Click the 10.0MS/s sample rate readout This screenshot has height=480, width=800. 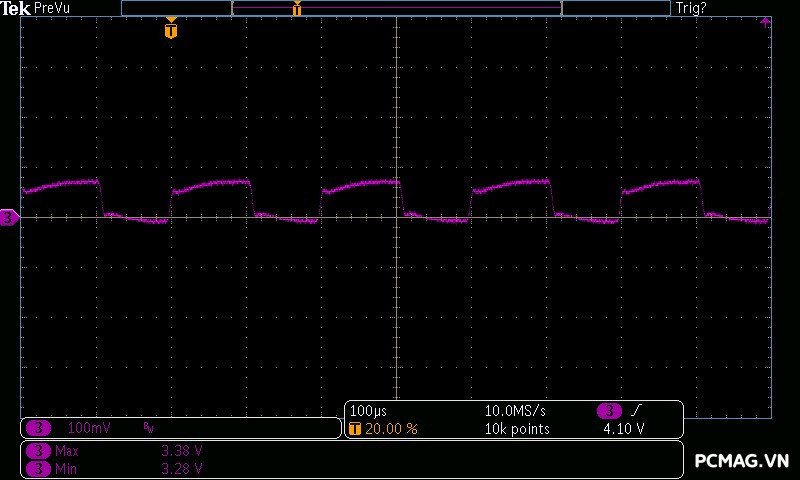click(x=516, y=411)
